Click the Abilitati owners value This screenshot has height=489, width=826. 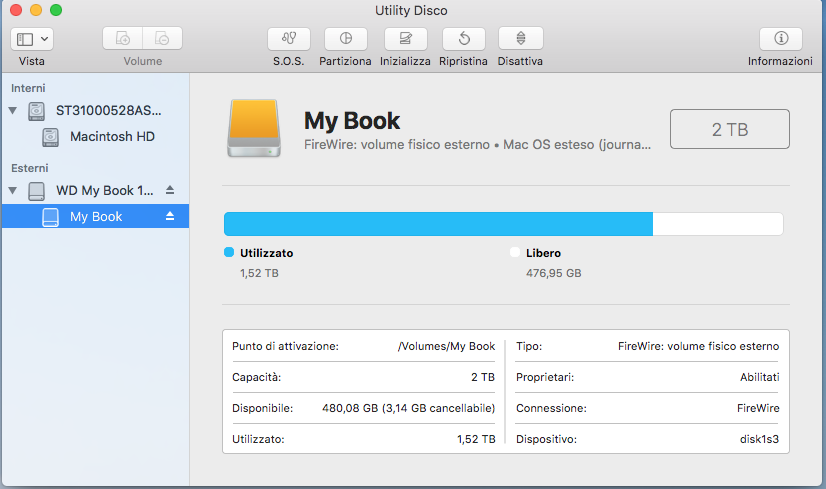(x=760, y=377)
